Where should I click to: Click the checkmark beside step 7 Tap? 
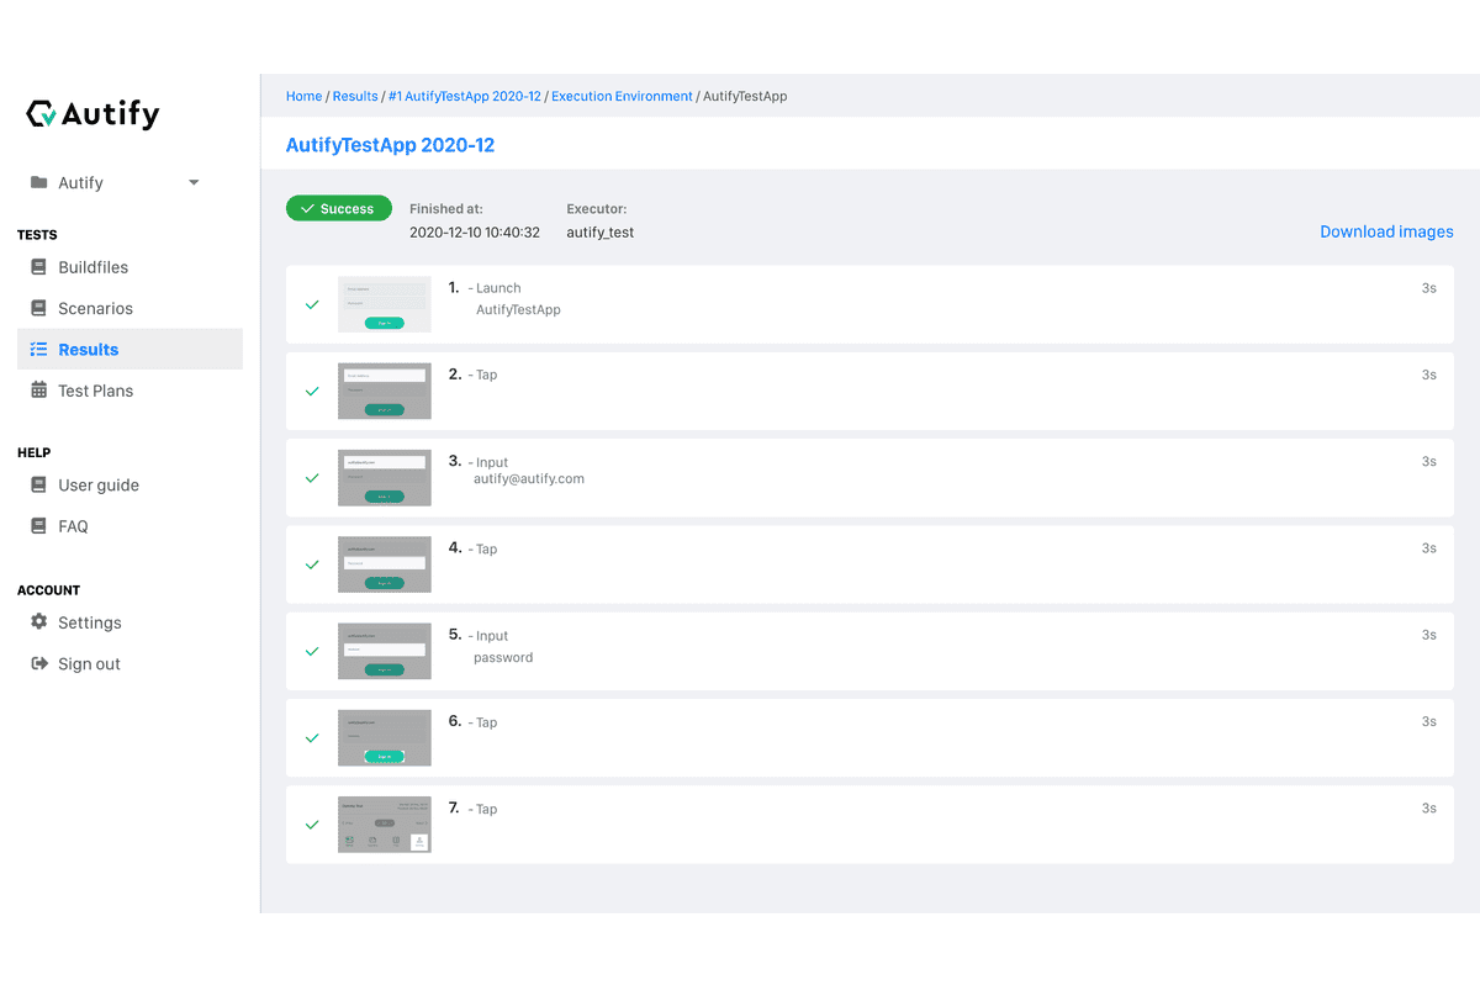click(311, 825)
